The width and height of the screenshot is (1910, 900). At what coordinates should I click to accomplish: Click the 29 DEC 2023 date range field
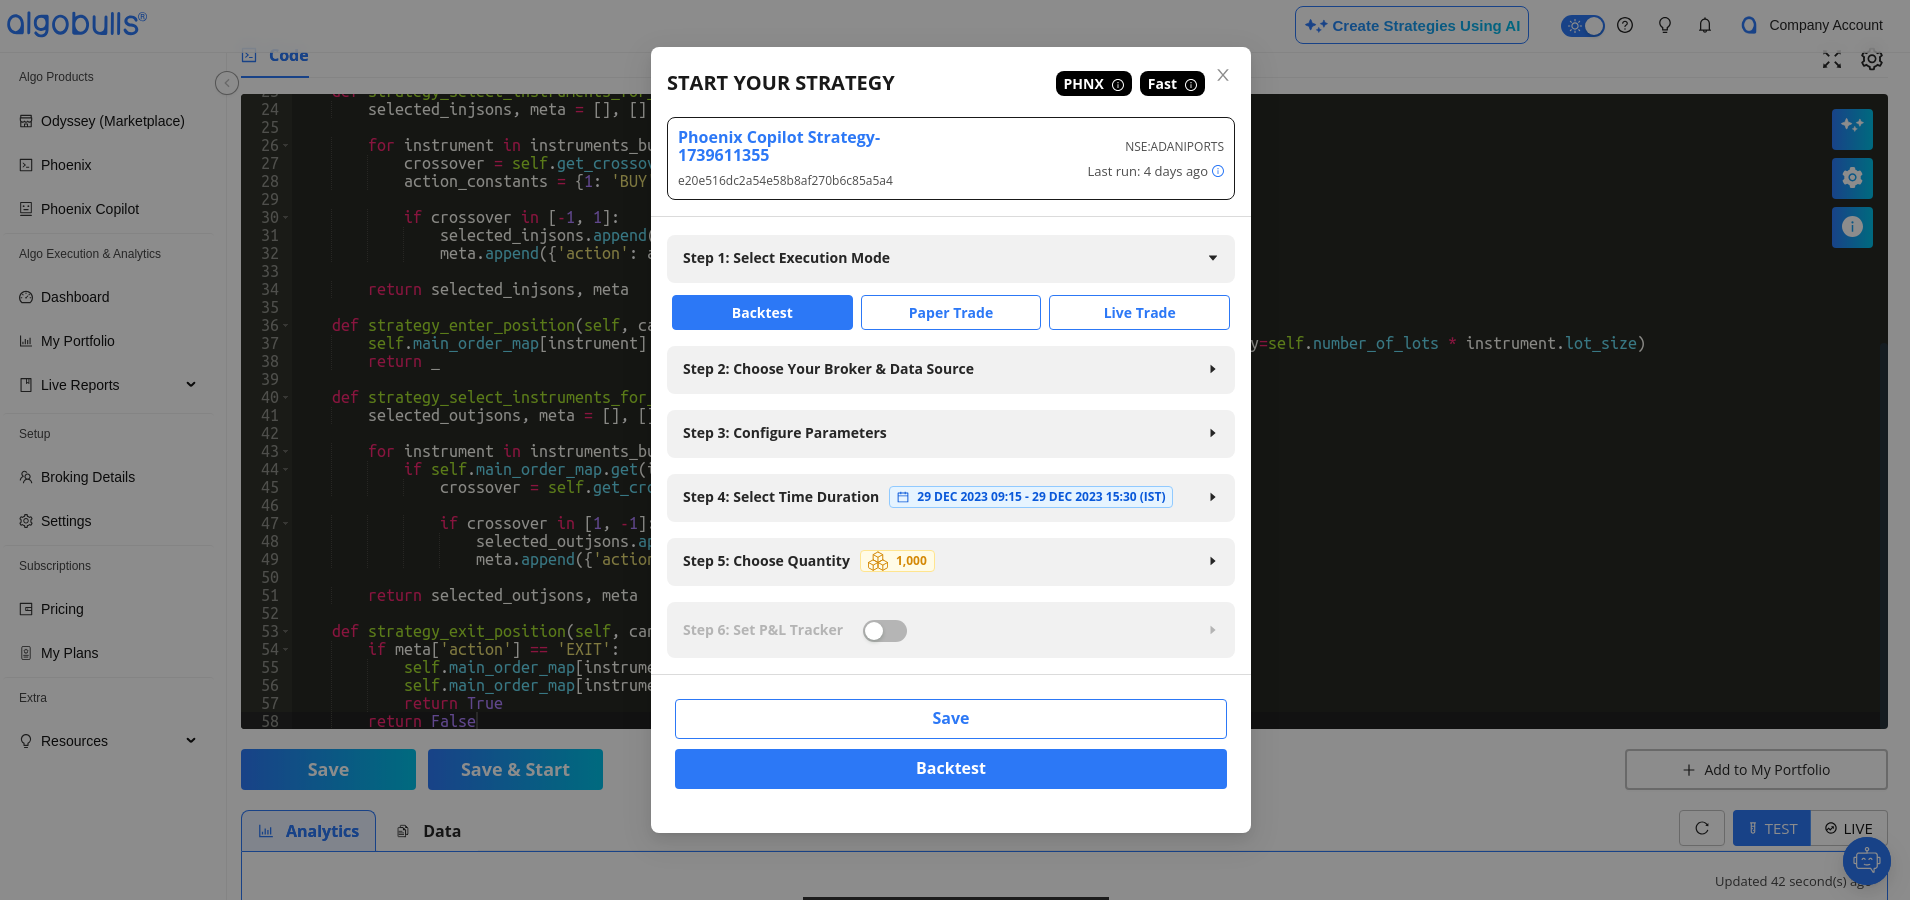[x=1031, y=497]
